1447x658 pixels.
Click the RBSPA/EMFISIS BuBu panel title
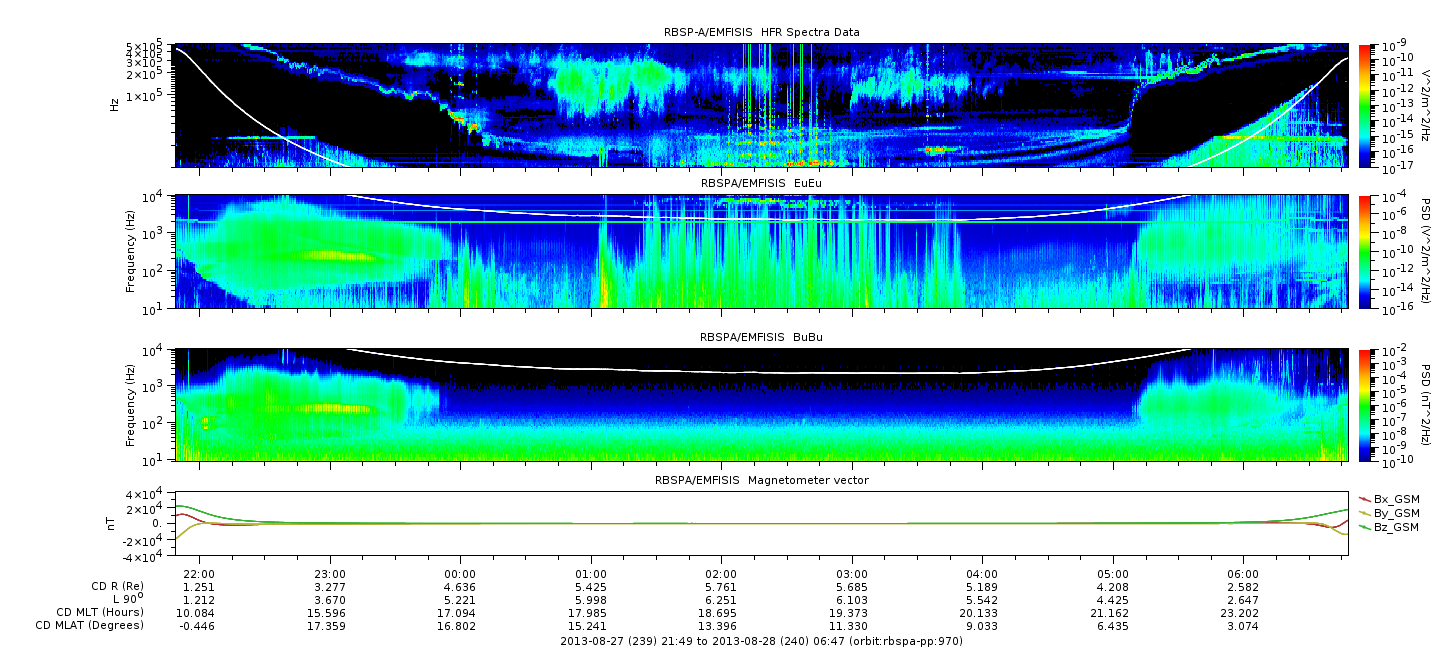click(x=761, y=337)
